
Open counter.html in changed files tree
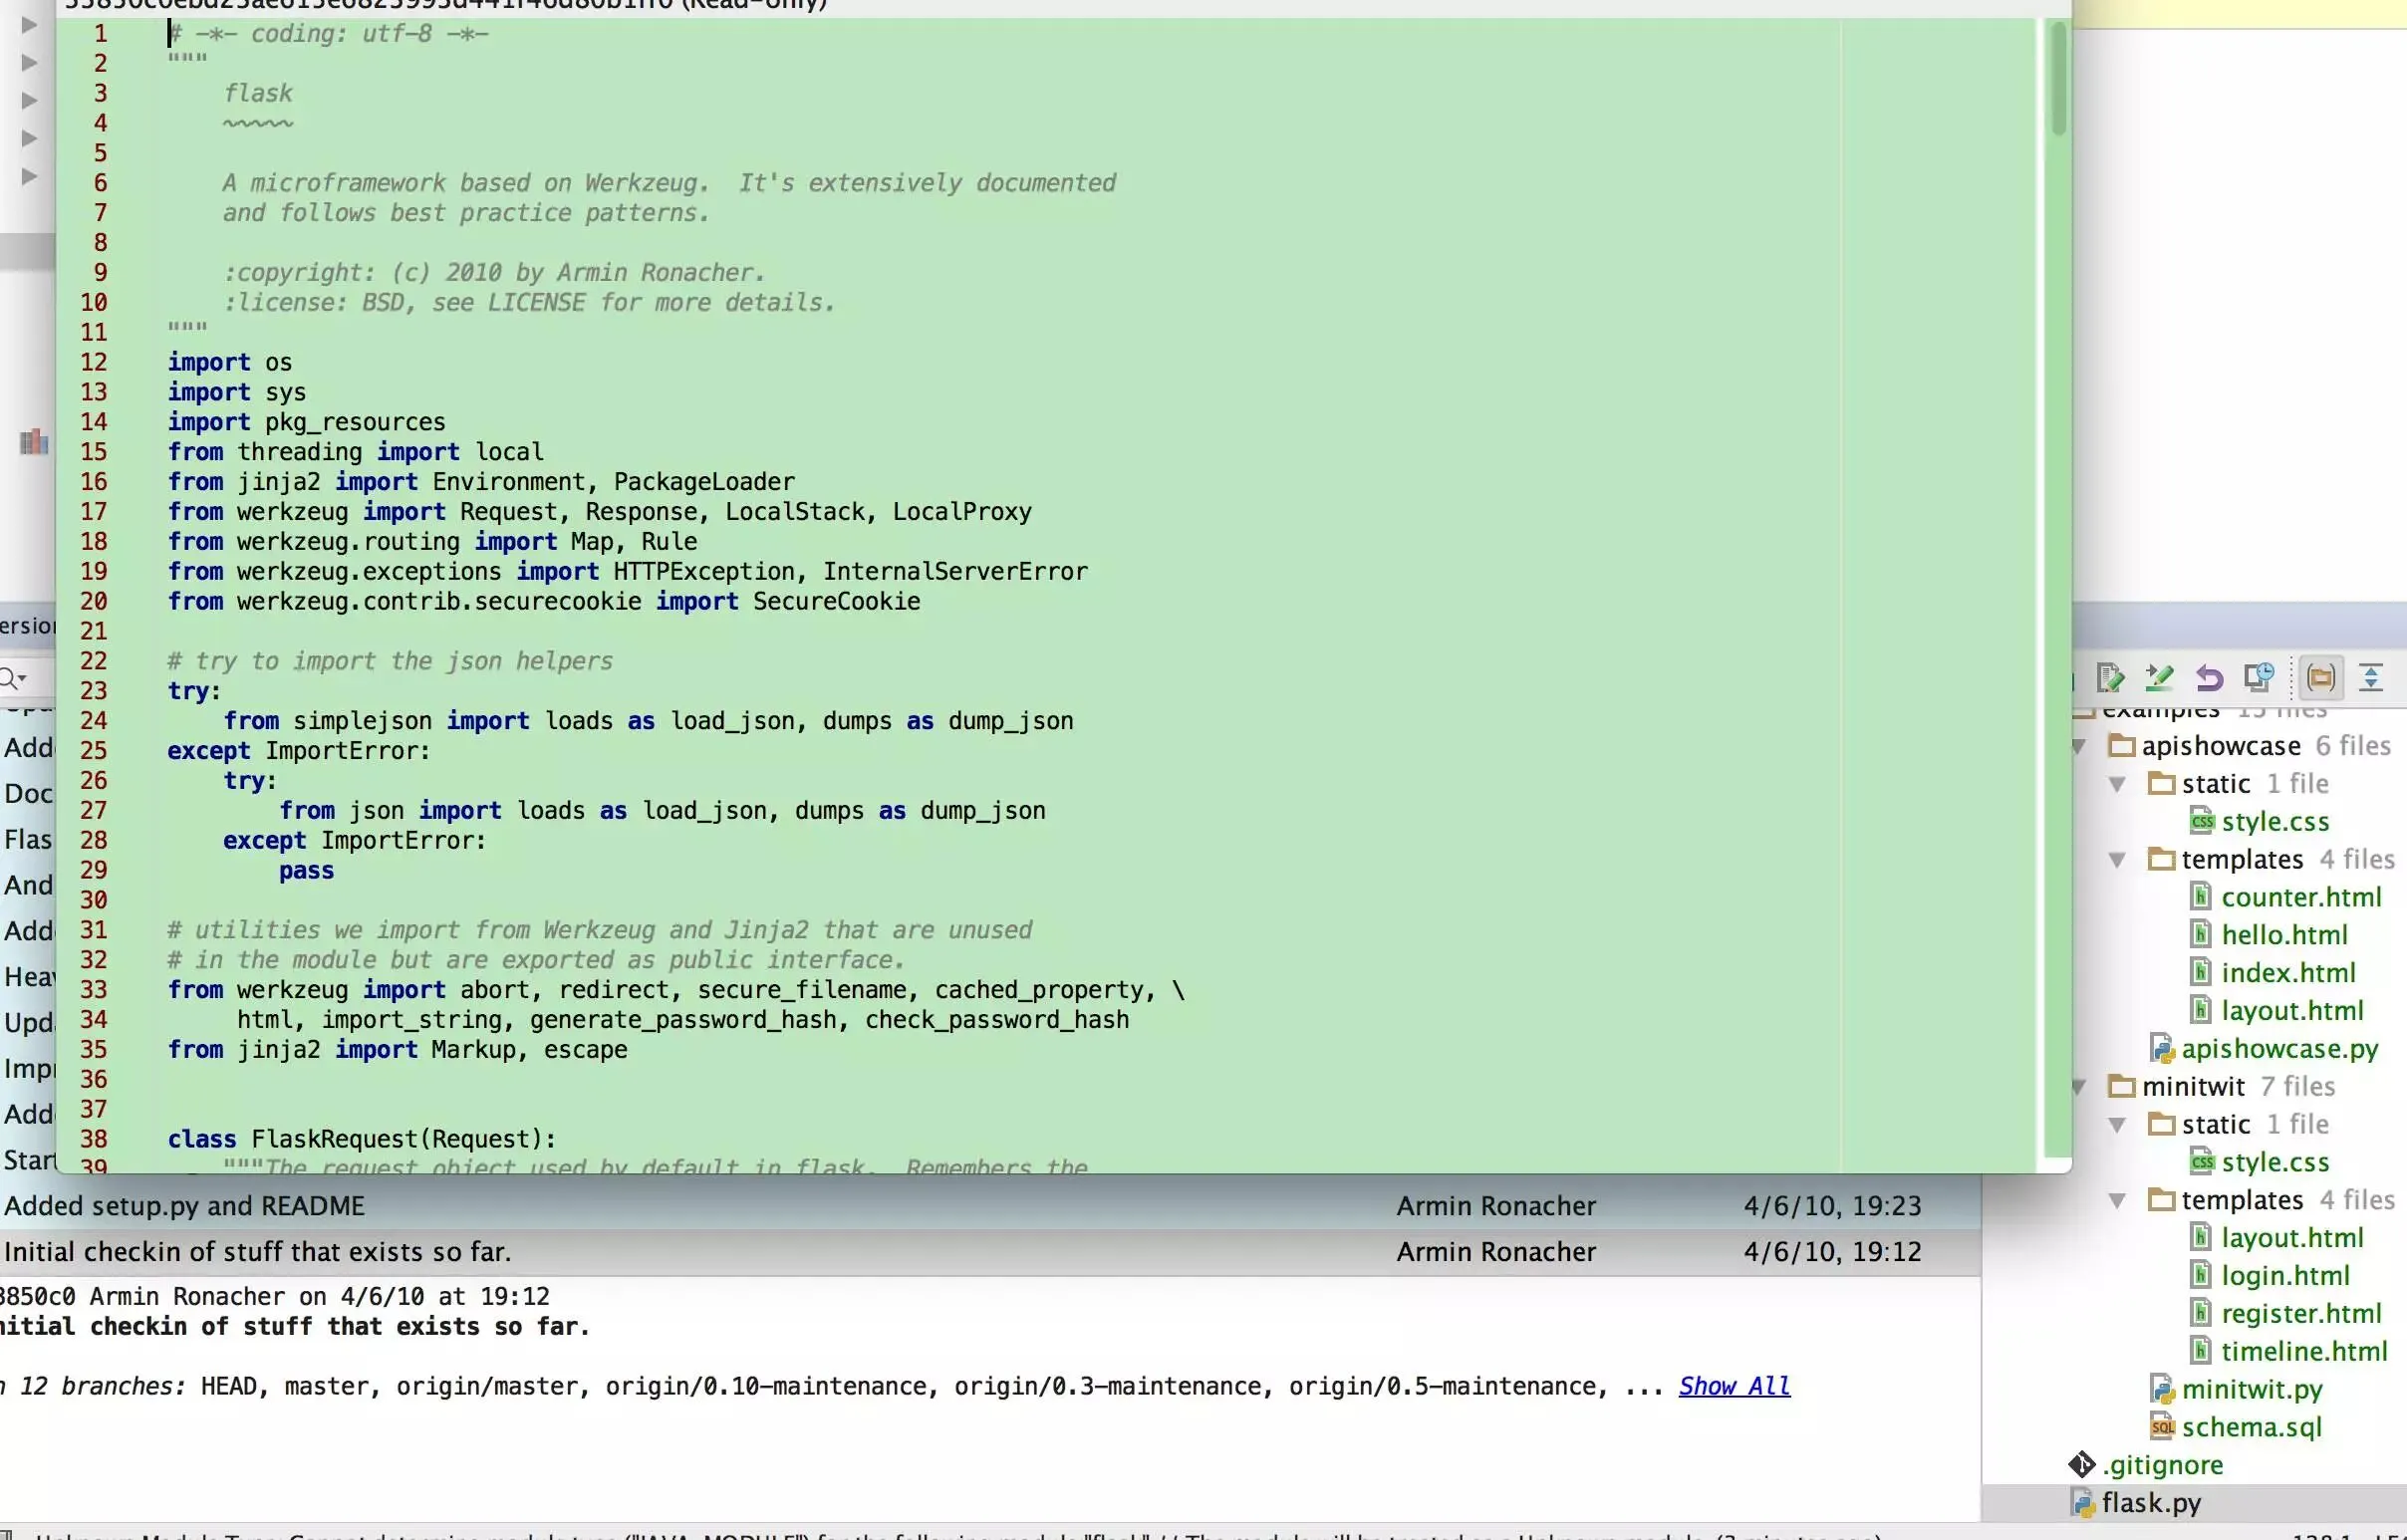coord(2301,898)
